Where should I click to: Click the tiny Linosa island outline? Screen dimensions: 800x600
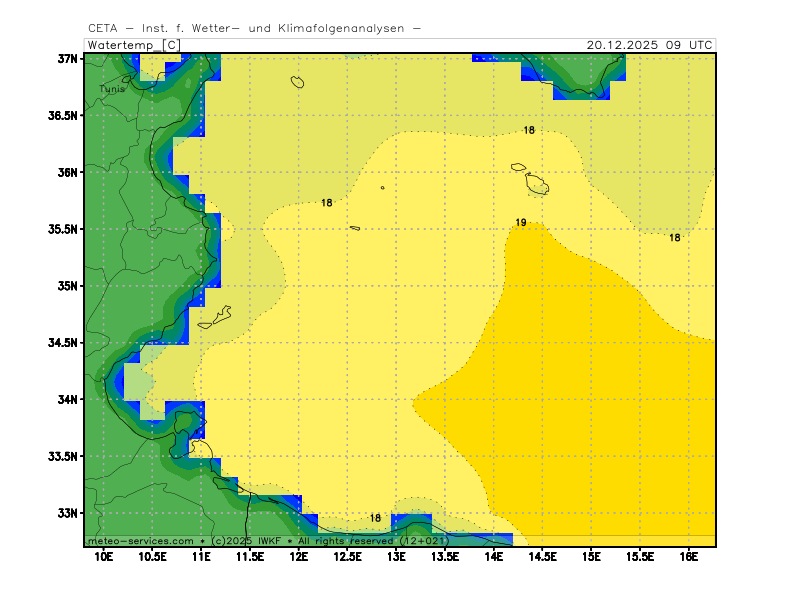pyautogui.click(x=382, y=187)
